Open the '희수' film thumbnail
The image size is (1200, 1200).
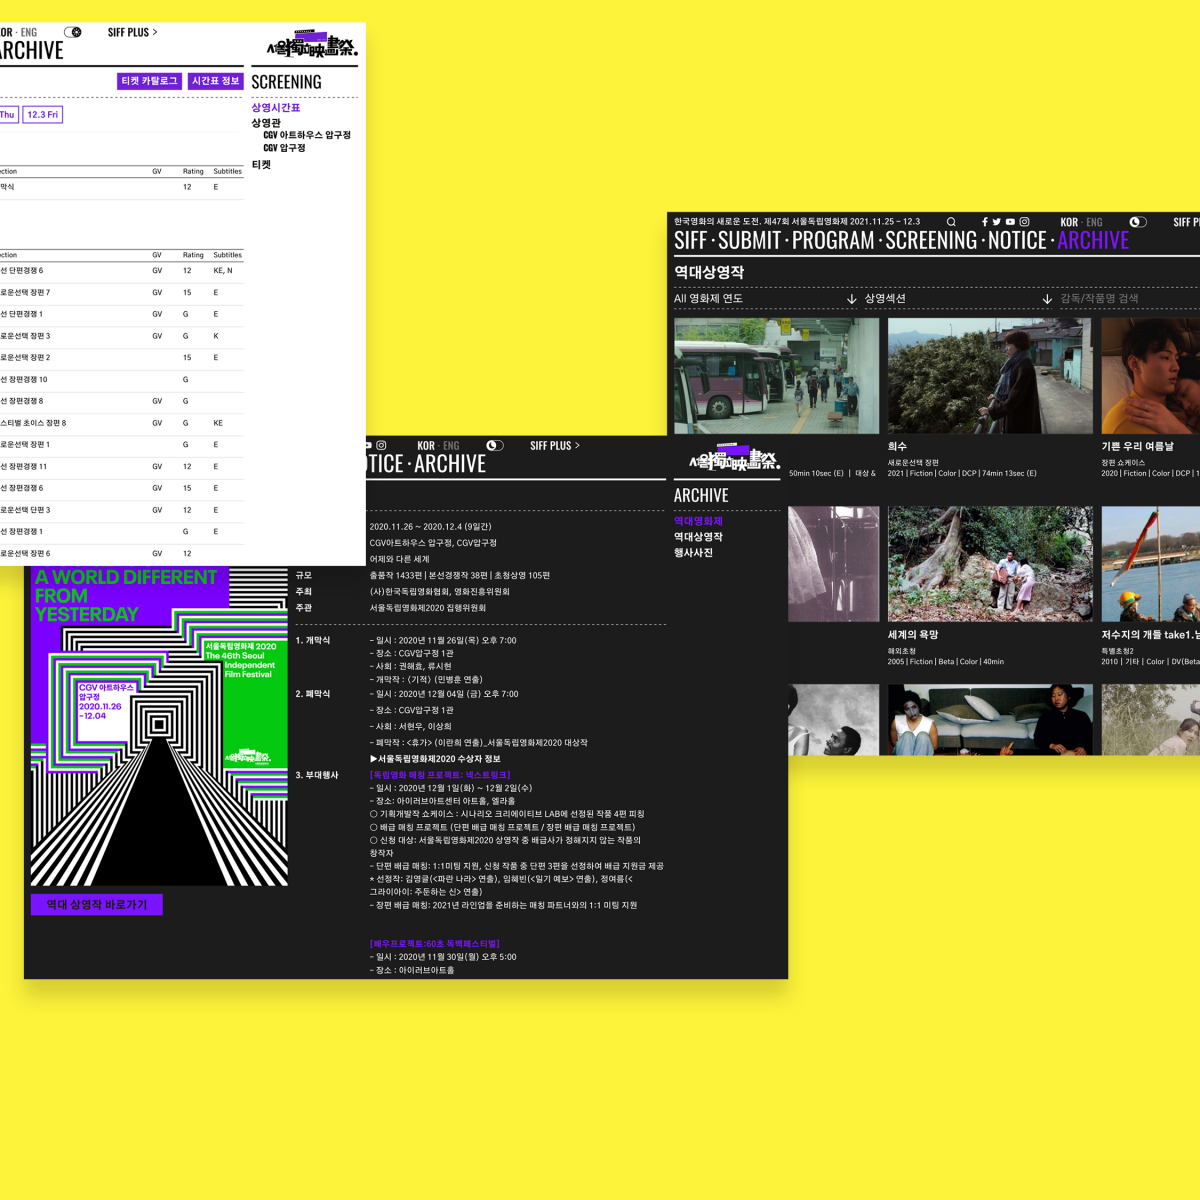tap(990, 376)
